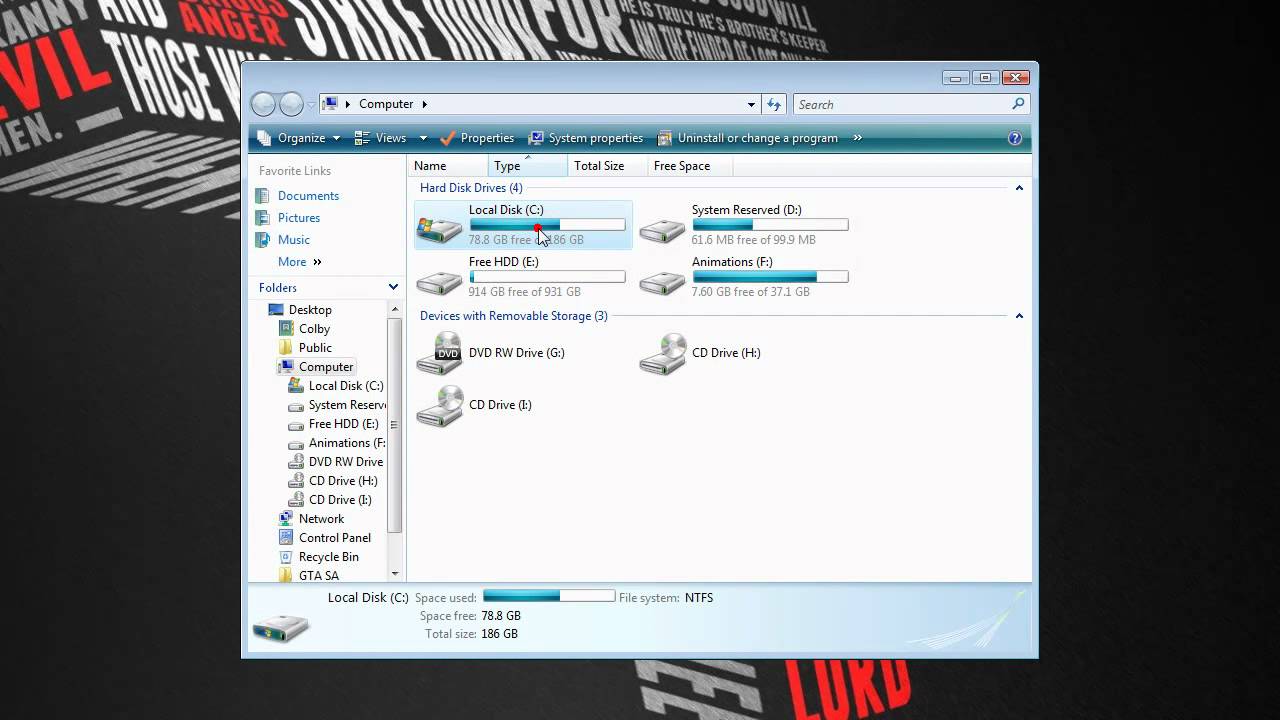Open the address bar history dropdown
1280x720 pixels.
click(751, 104)
